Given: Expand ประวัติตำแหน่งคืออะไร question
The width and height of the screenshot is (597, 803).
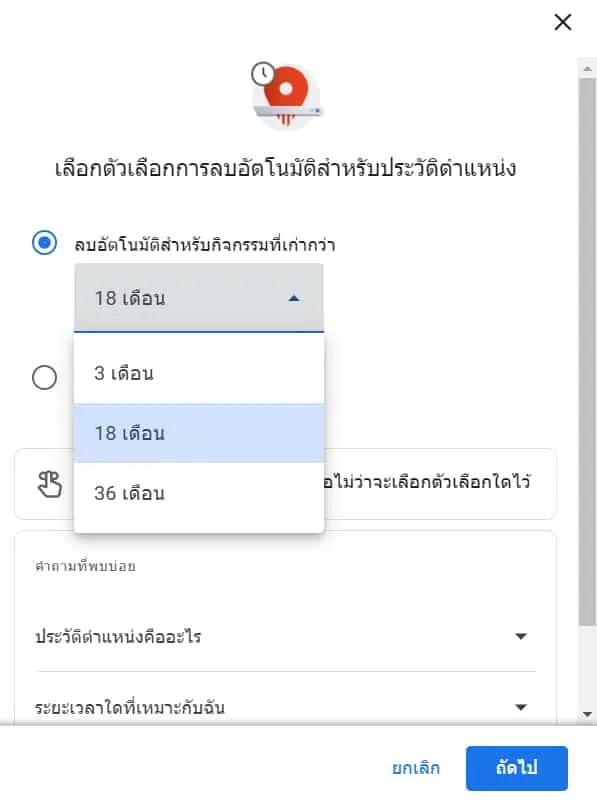Looking at the screenshot, I should pos(286,637).
